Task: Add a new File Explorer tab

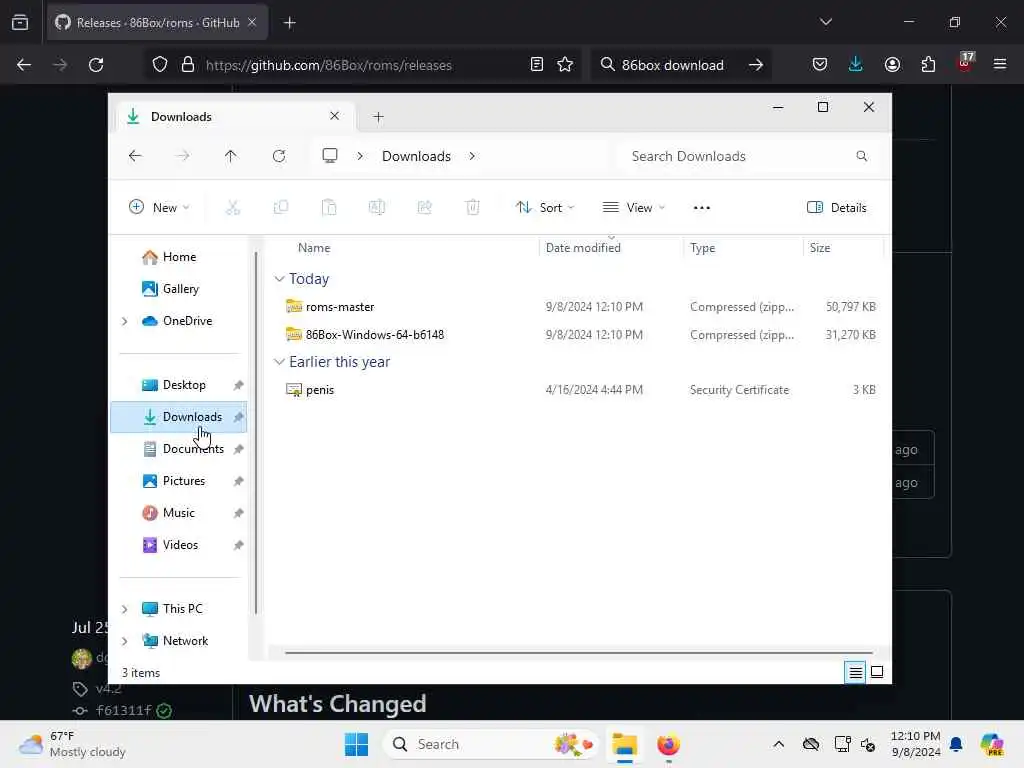Action: click(378, 117)
